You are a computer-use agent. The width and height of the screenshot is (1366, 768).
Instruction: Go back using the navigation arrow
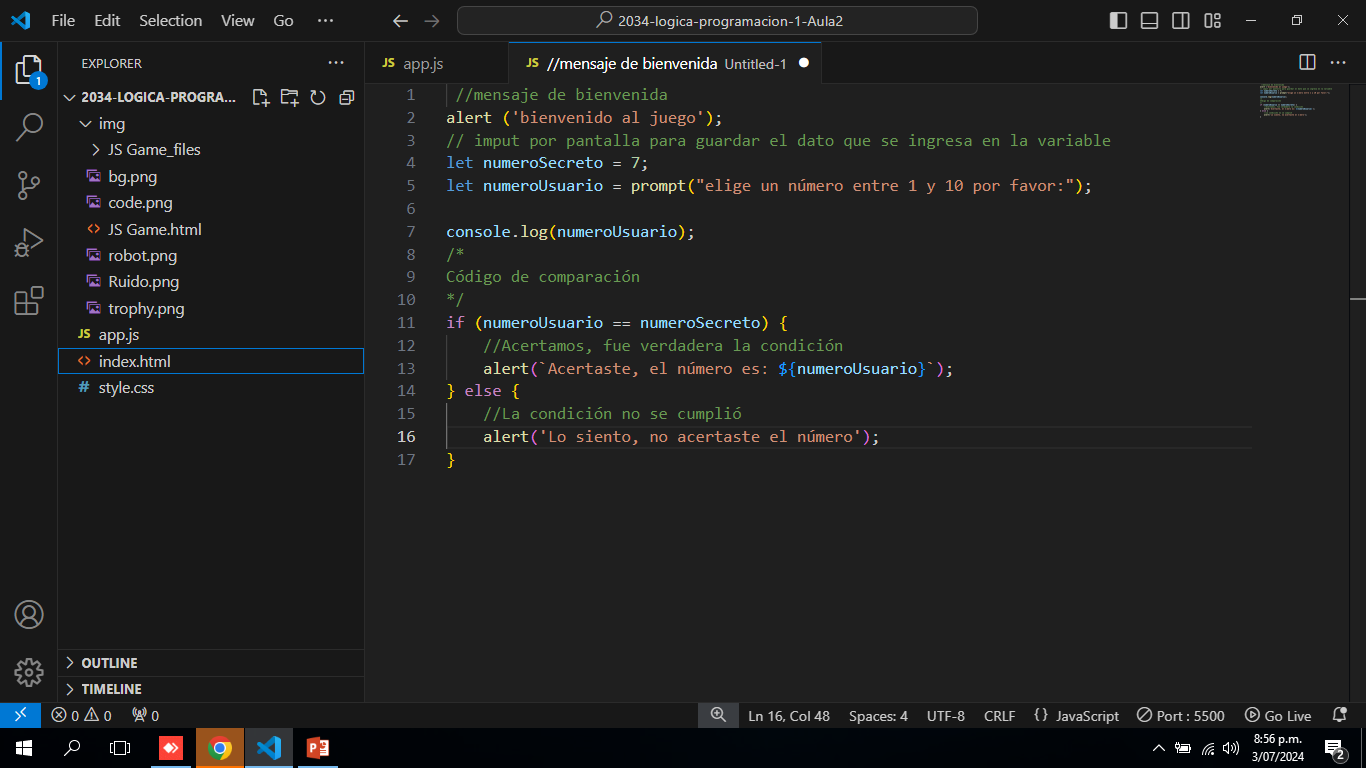[400, 21]
